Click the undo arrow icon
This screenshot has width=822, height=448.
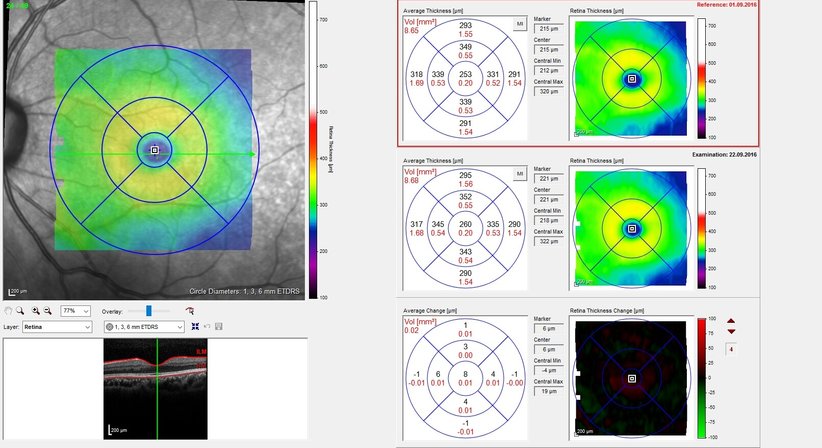click(206, 327)
